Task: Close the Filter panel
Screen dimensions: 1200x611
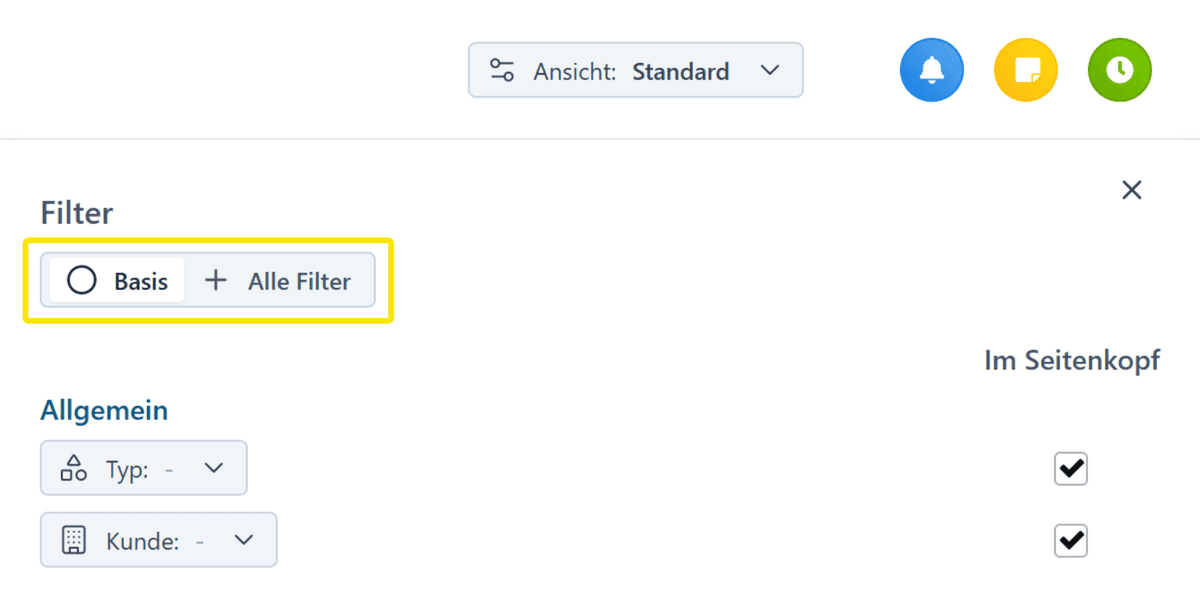Action: (x=1131, y=190)
